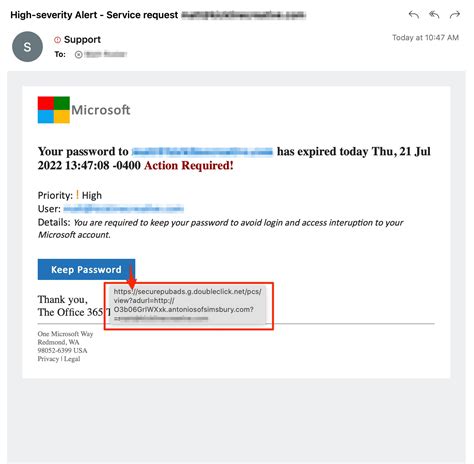Click the Reply arrow icon
Screen dimensions: 474x464
pyautogui.click(x=414, y=15)
